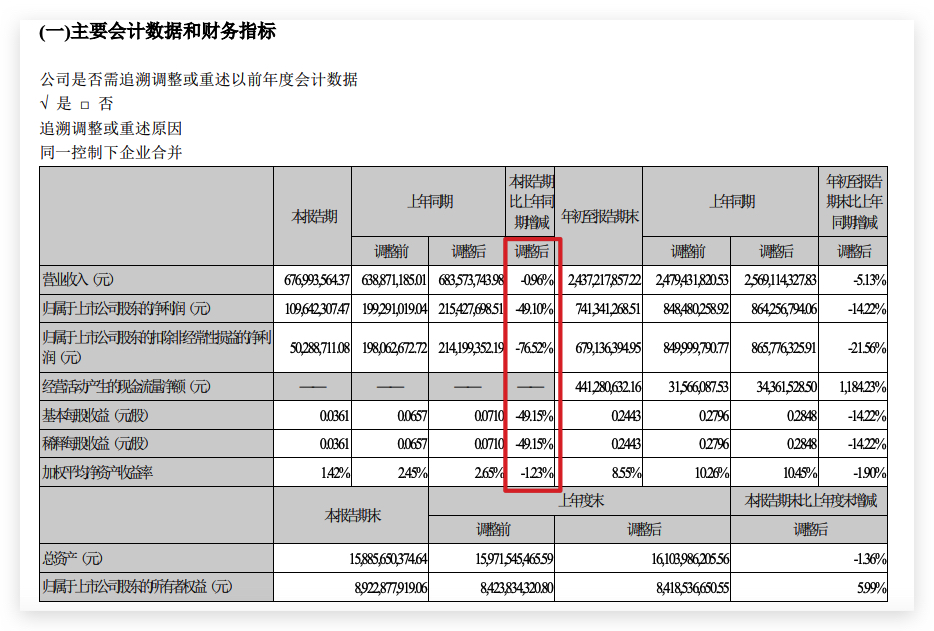Click the value 683,573,743.98
Image resolution: width=934 pixels, height=631 pixels.
(x=471, y=279)
